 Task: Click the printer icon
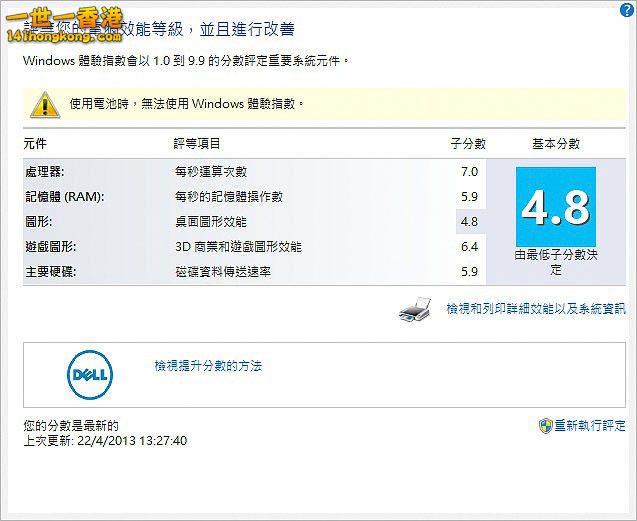point(416,310)
